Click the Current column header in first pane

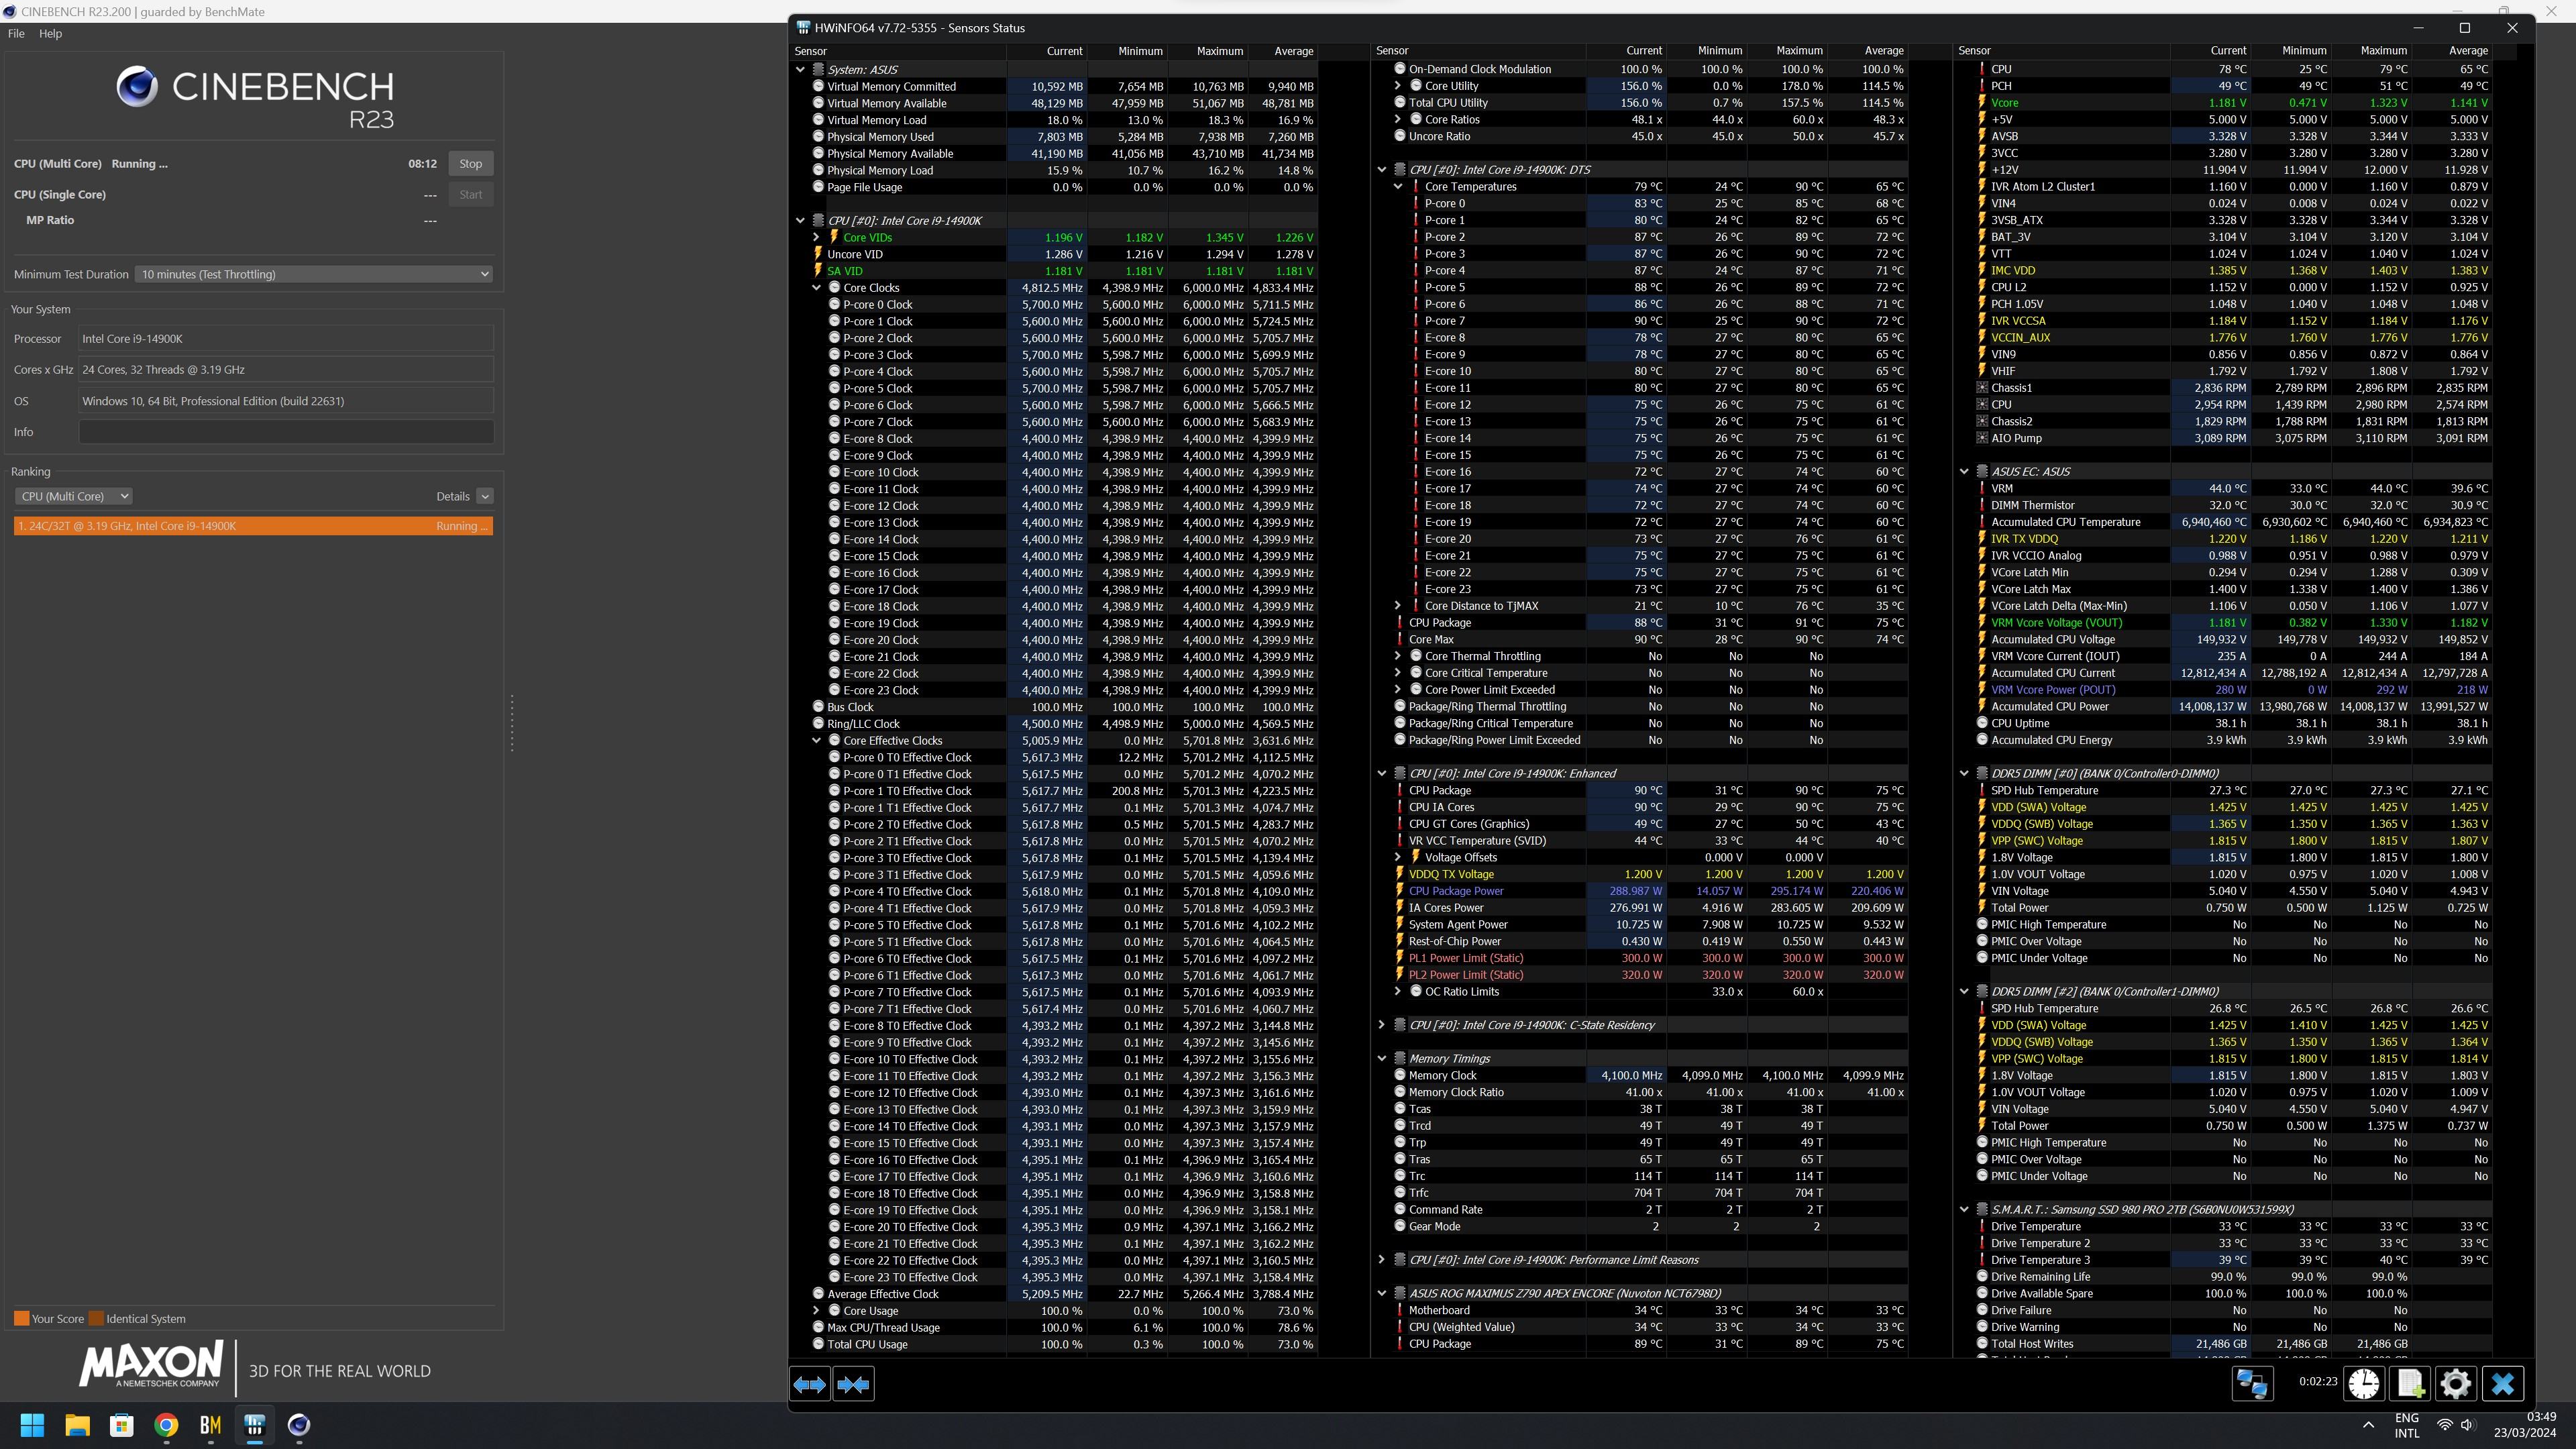[1064, 51]
